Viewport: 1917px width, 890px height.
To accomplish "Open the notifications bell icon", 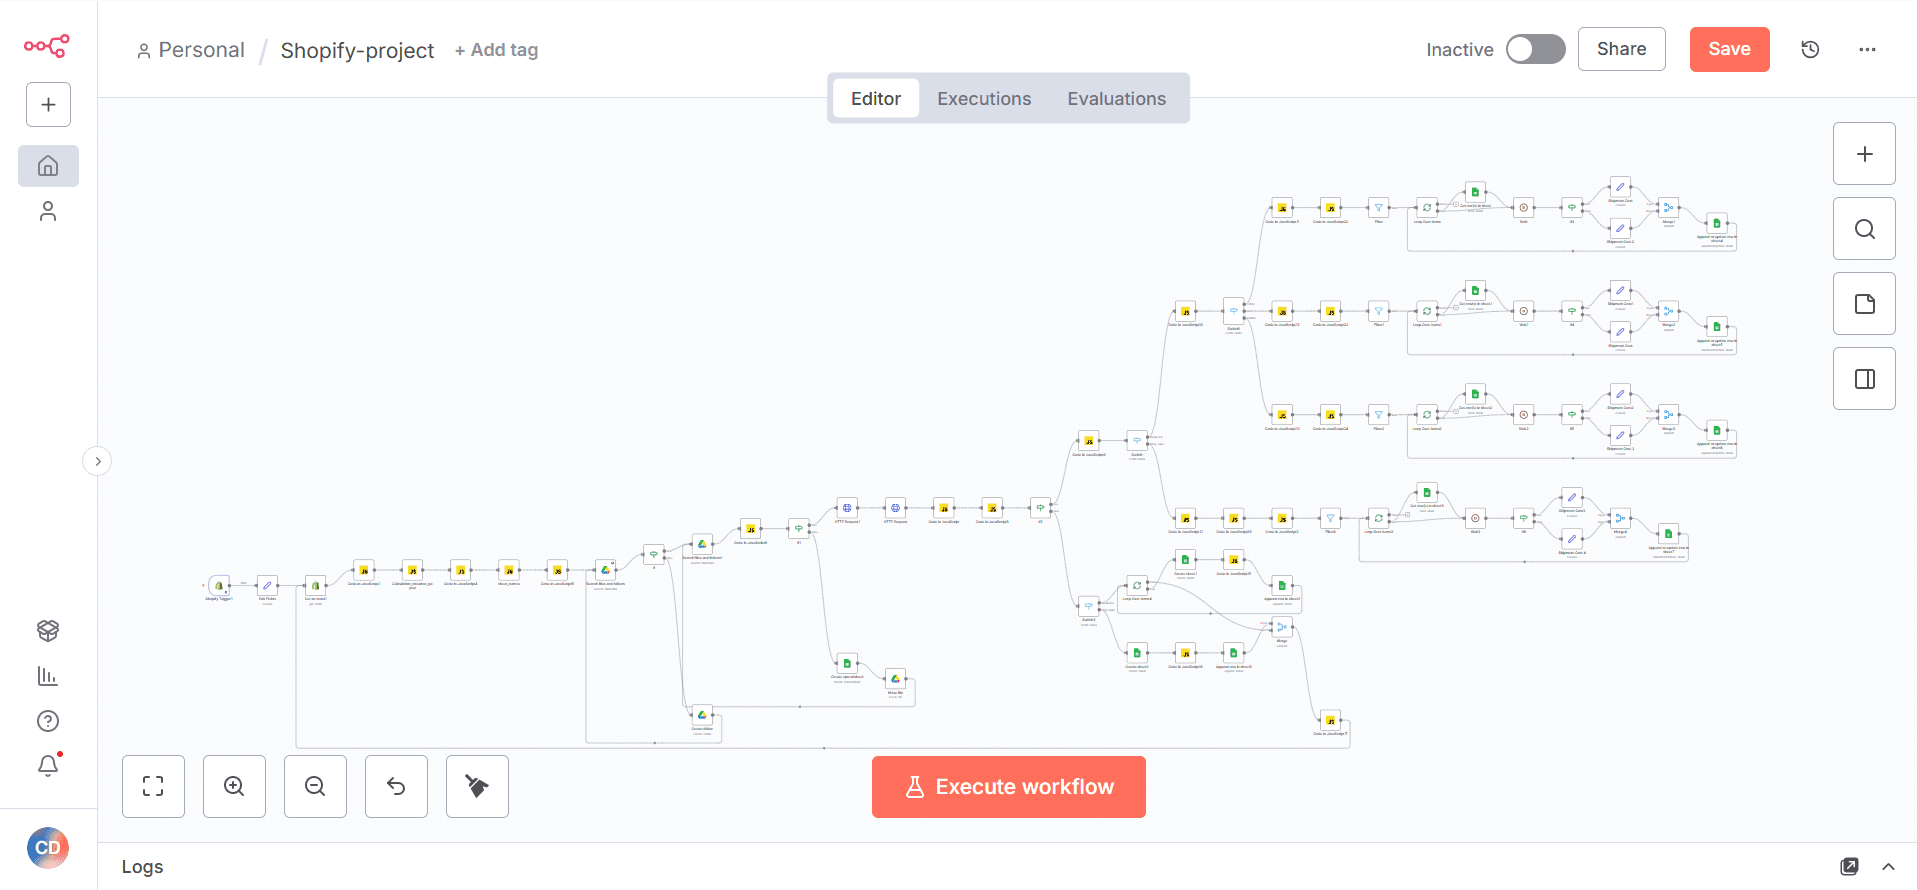I will click(x=48, y=765).
